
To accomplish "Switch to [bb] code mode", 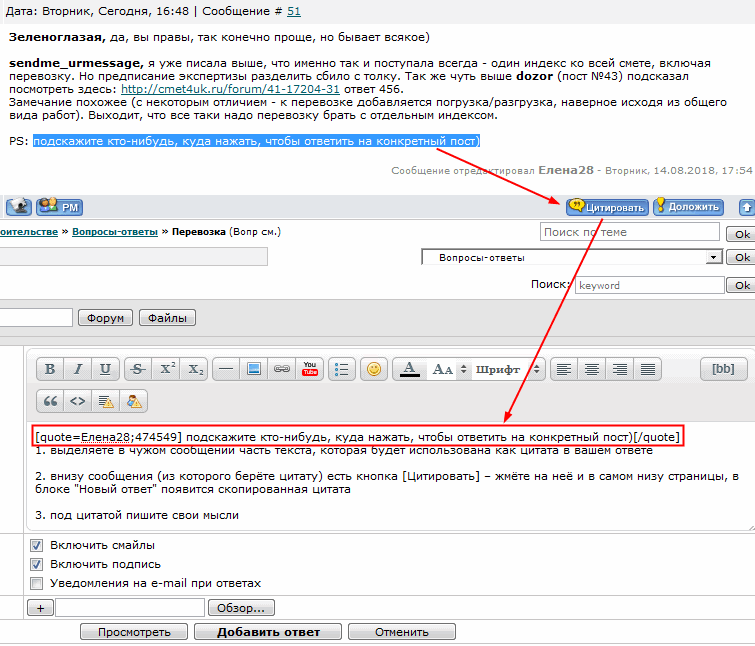I will tap(723, 369).
